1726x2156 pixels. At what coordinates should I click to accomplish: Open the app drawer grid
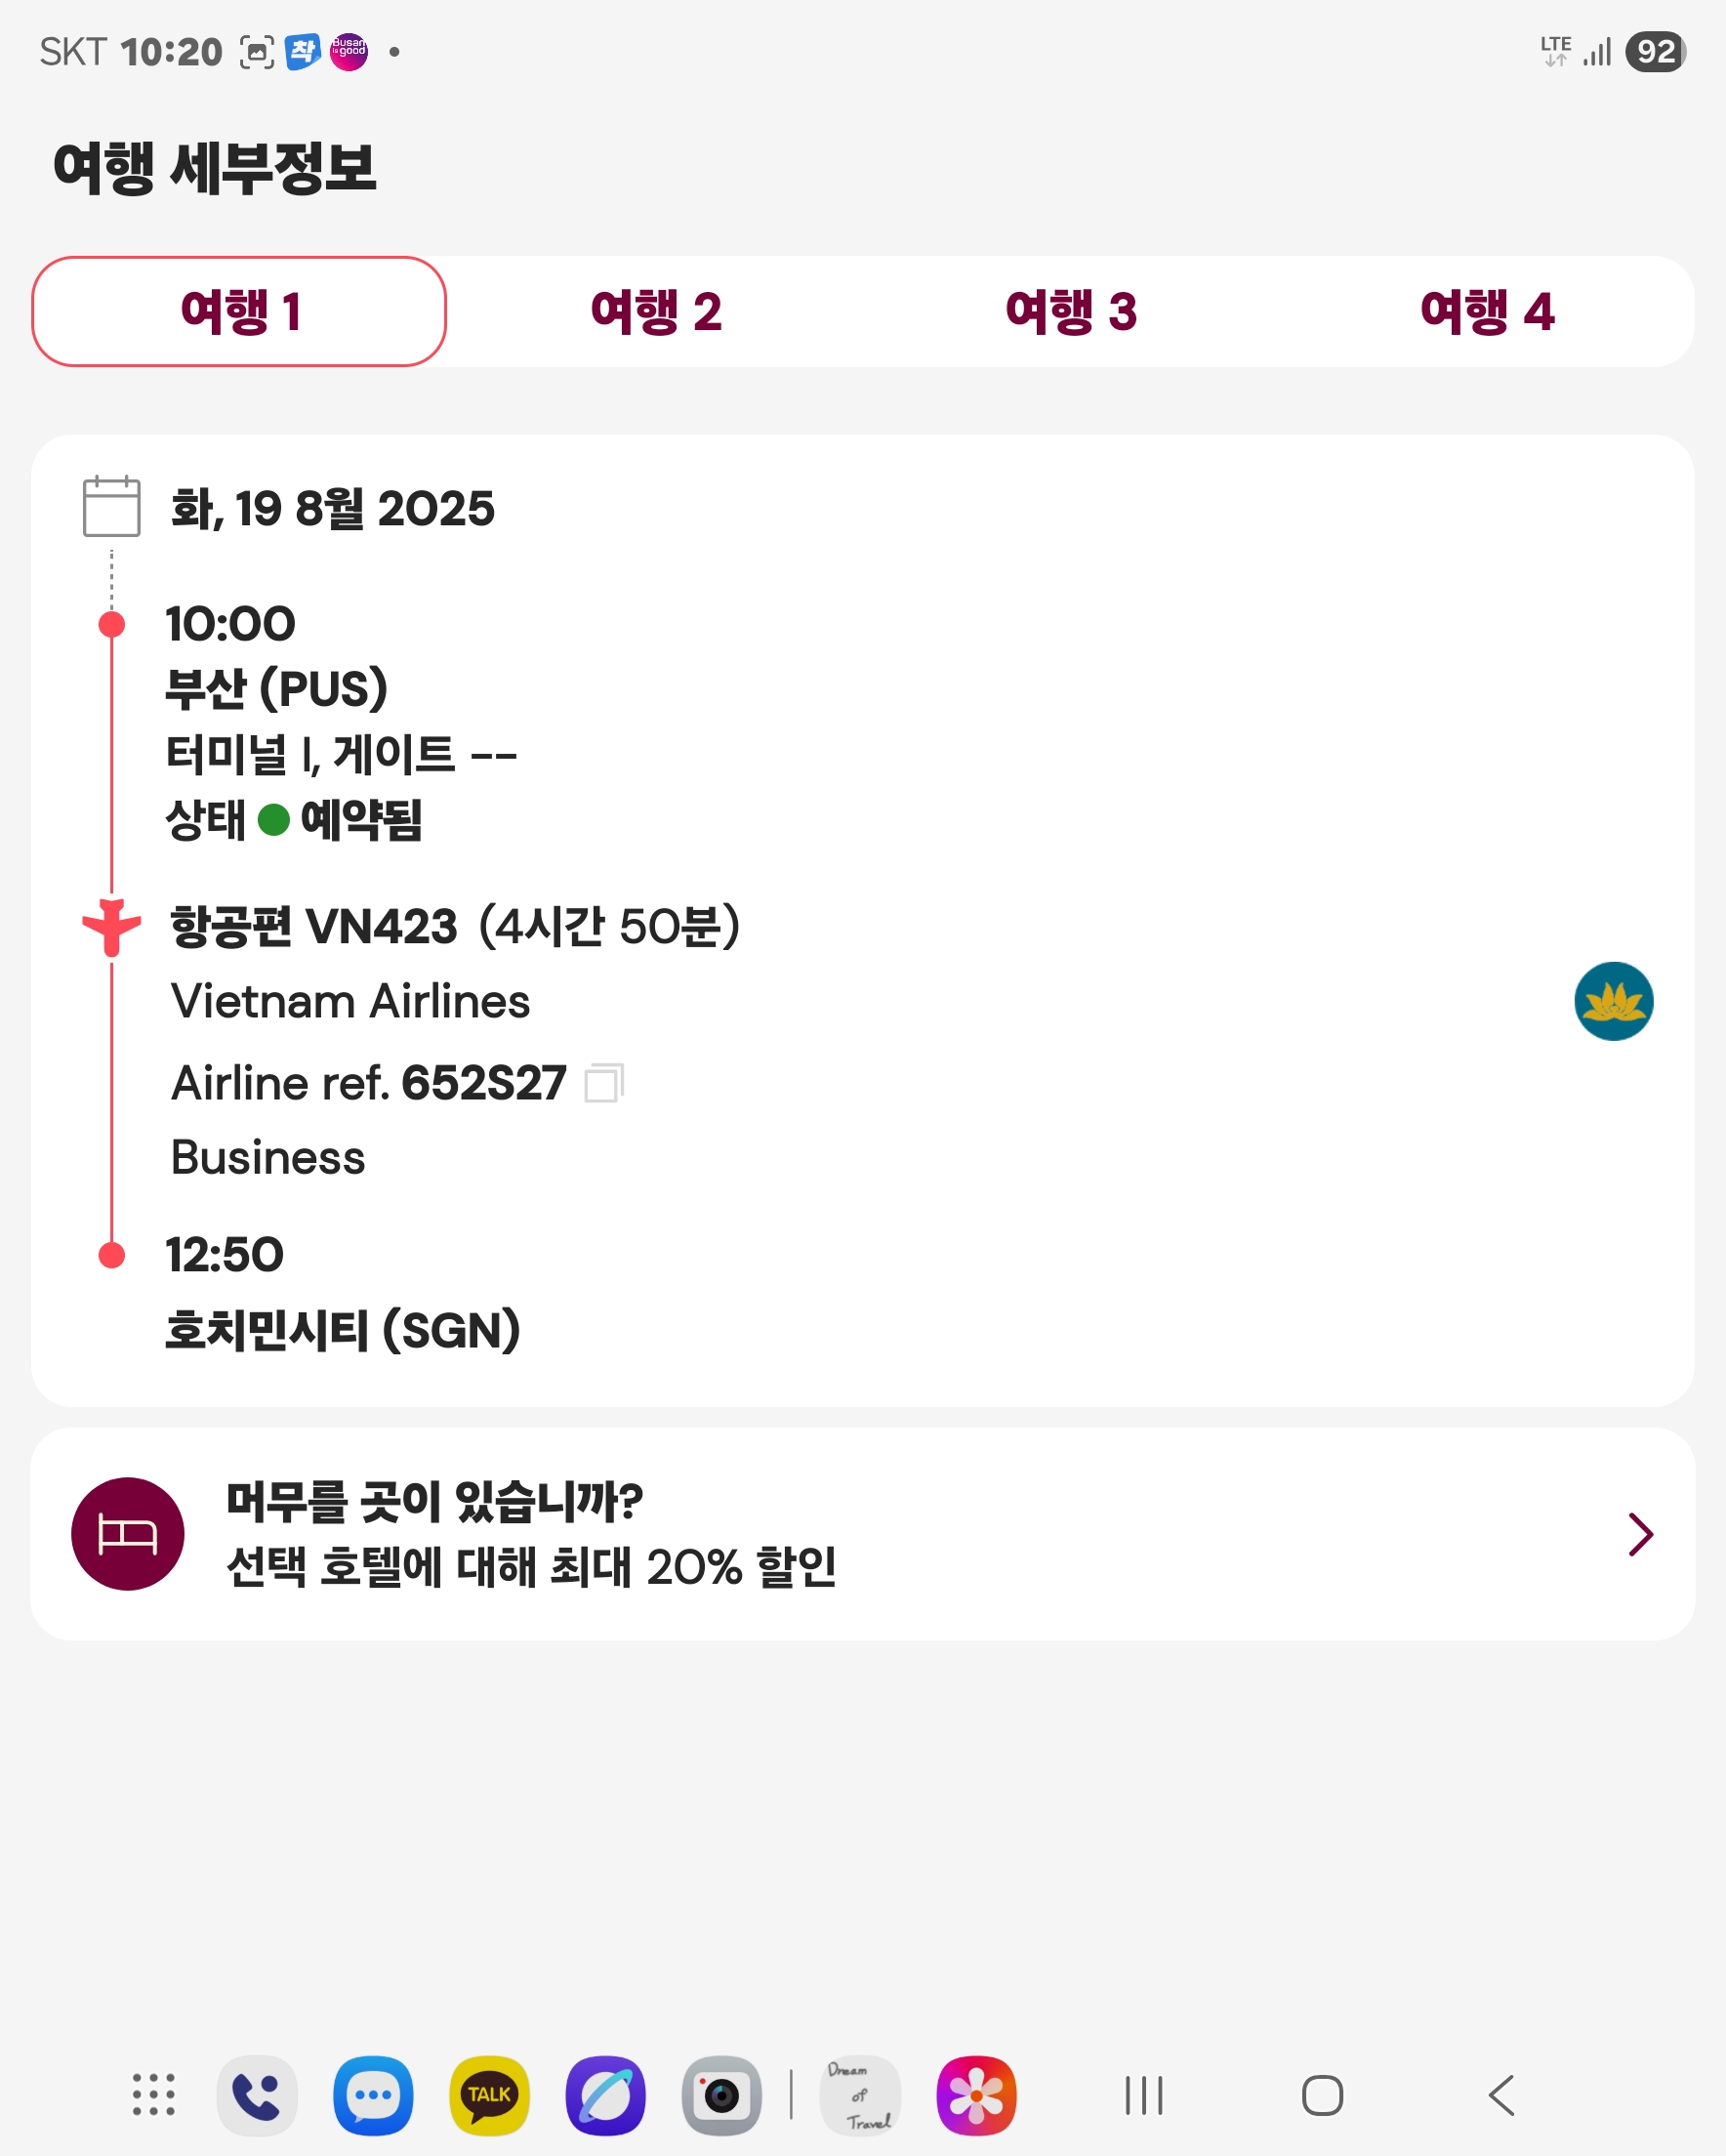[154, 2095]
